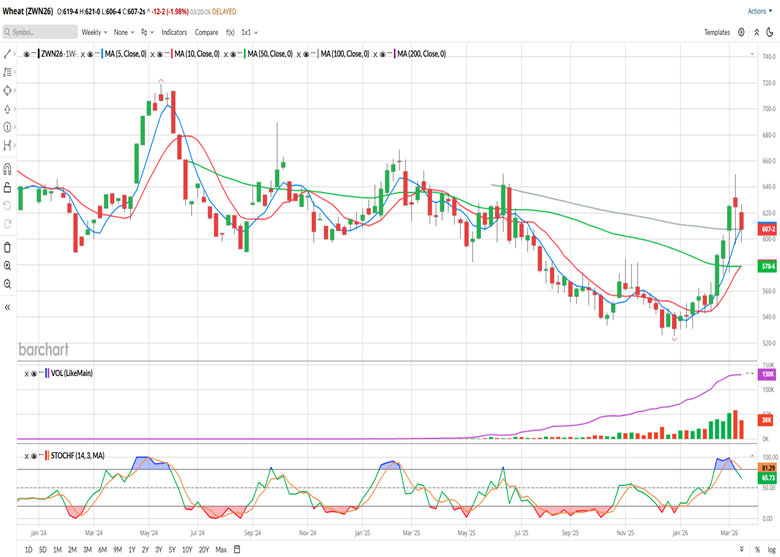This screenshot has width=780, height=557.
Task: Open the date range calendar icon
Action: click(x=237, y=550)
